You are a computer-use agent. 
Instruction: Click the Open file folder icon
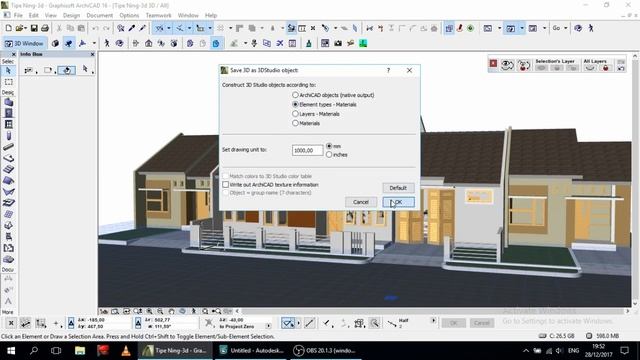(19, 28)
